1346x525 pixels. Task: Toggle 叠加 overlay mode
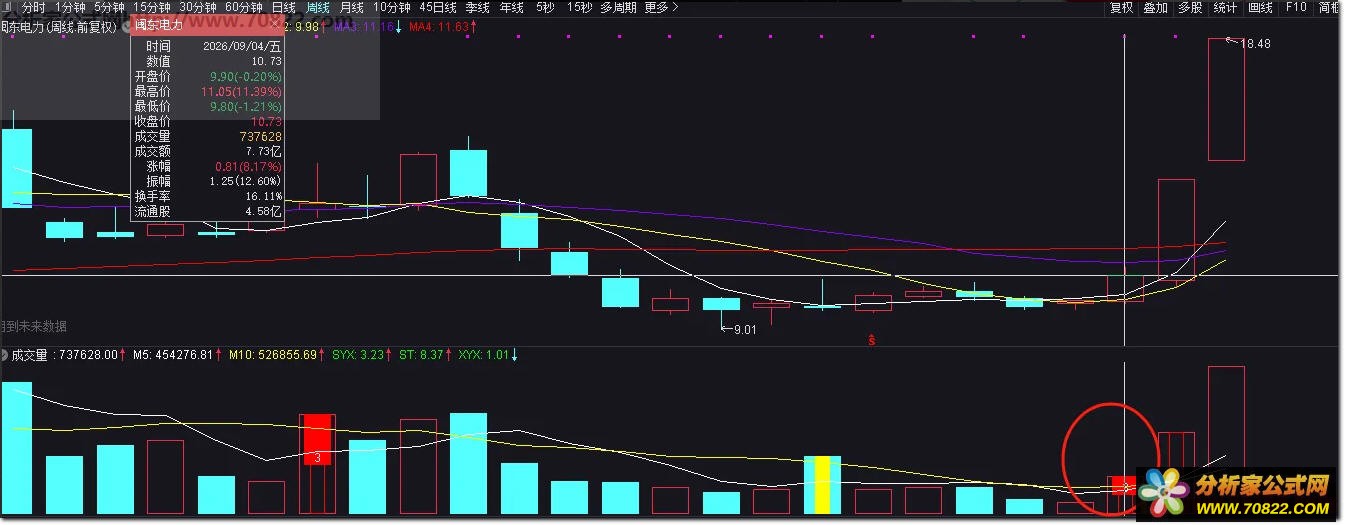tap(1156, 7)
